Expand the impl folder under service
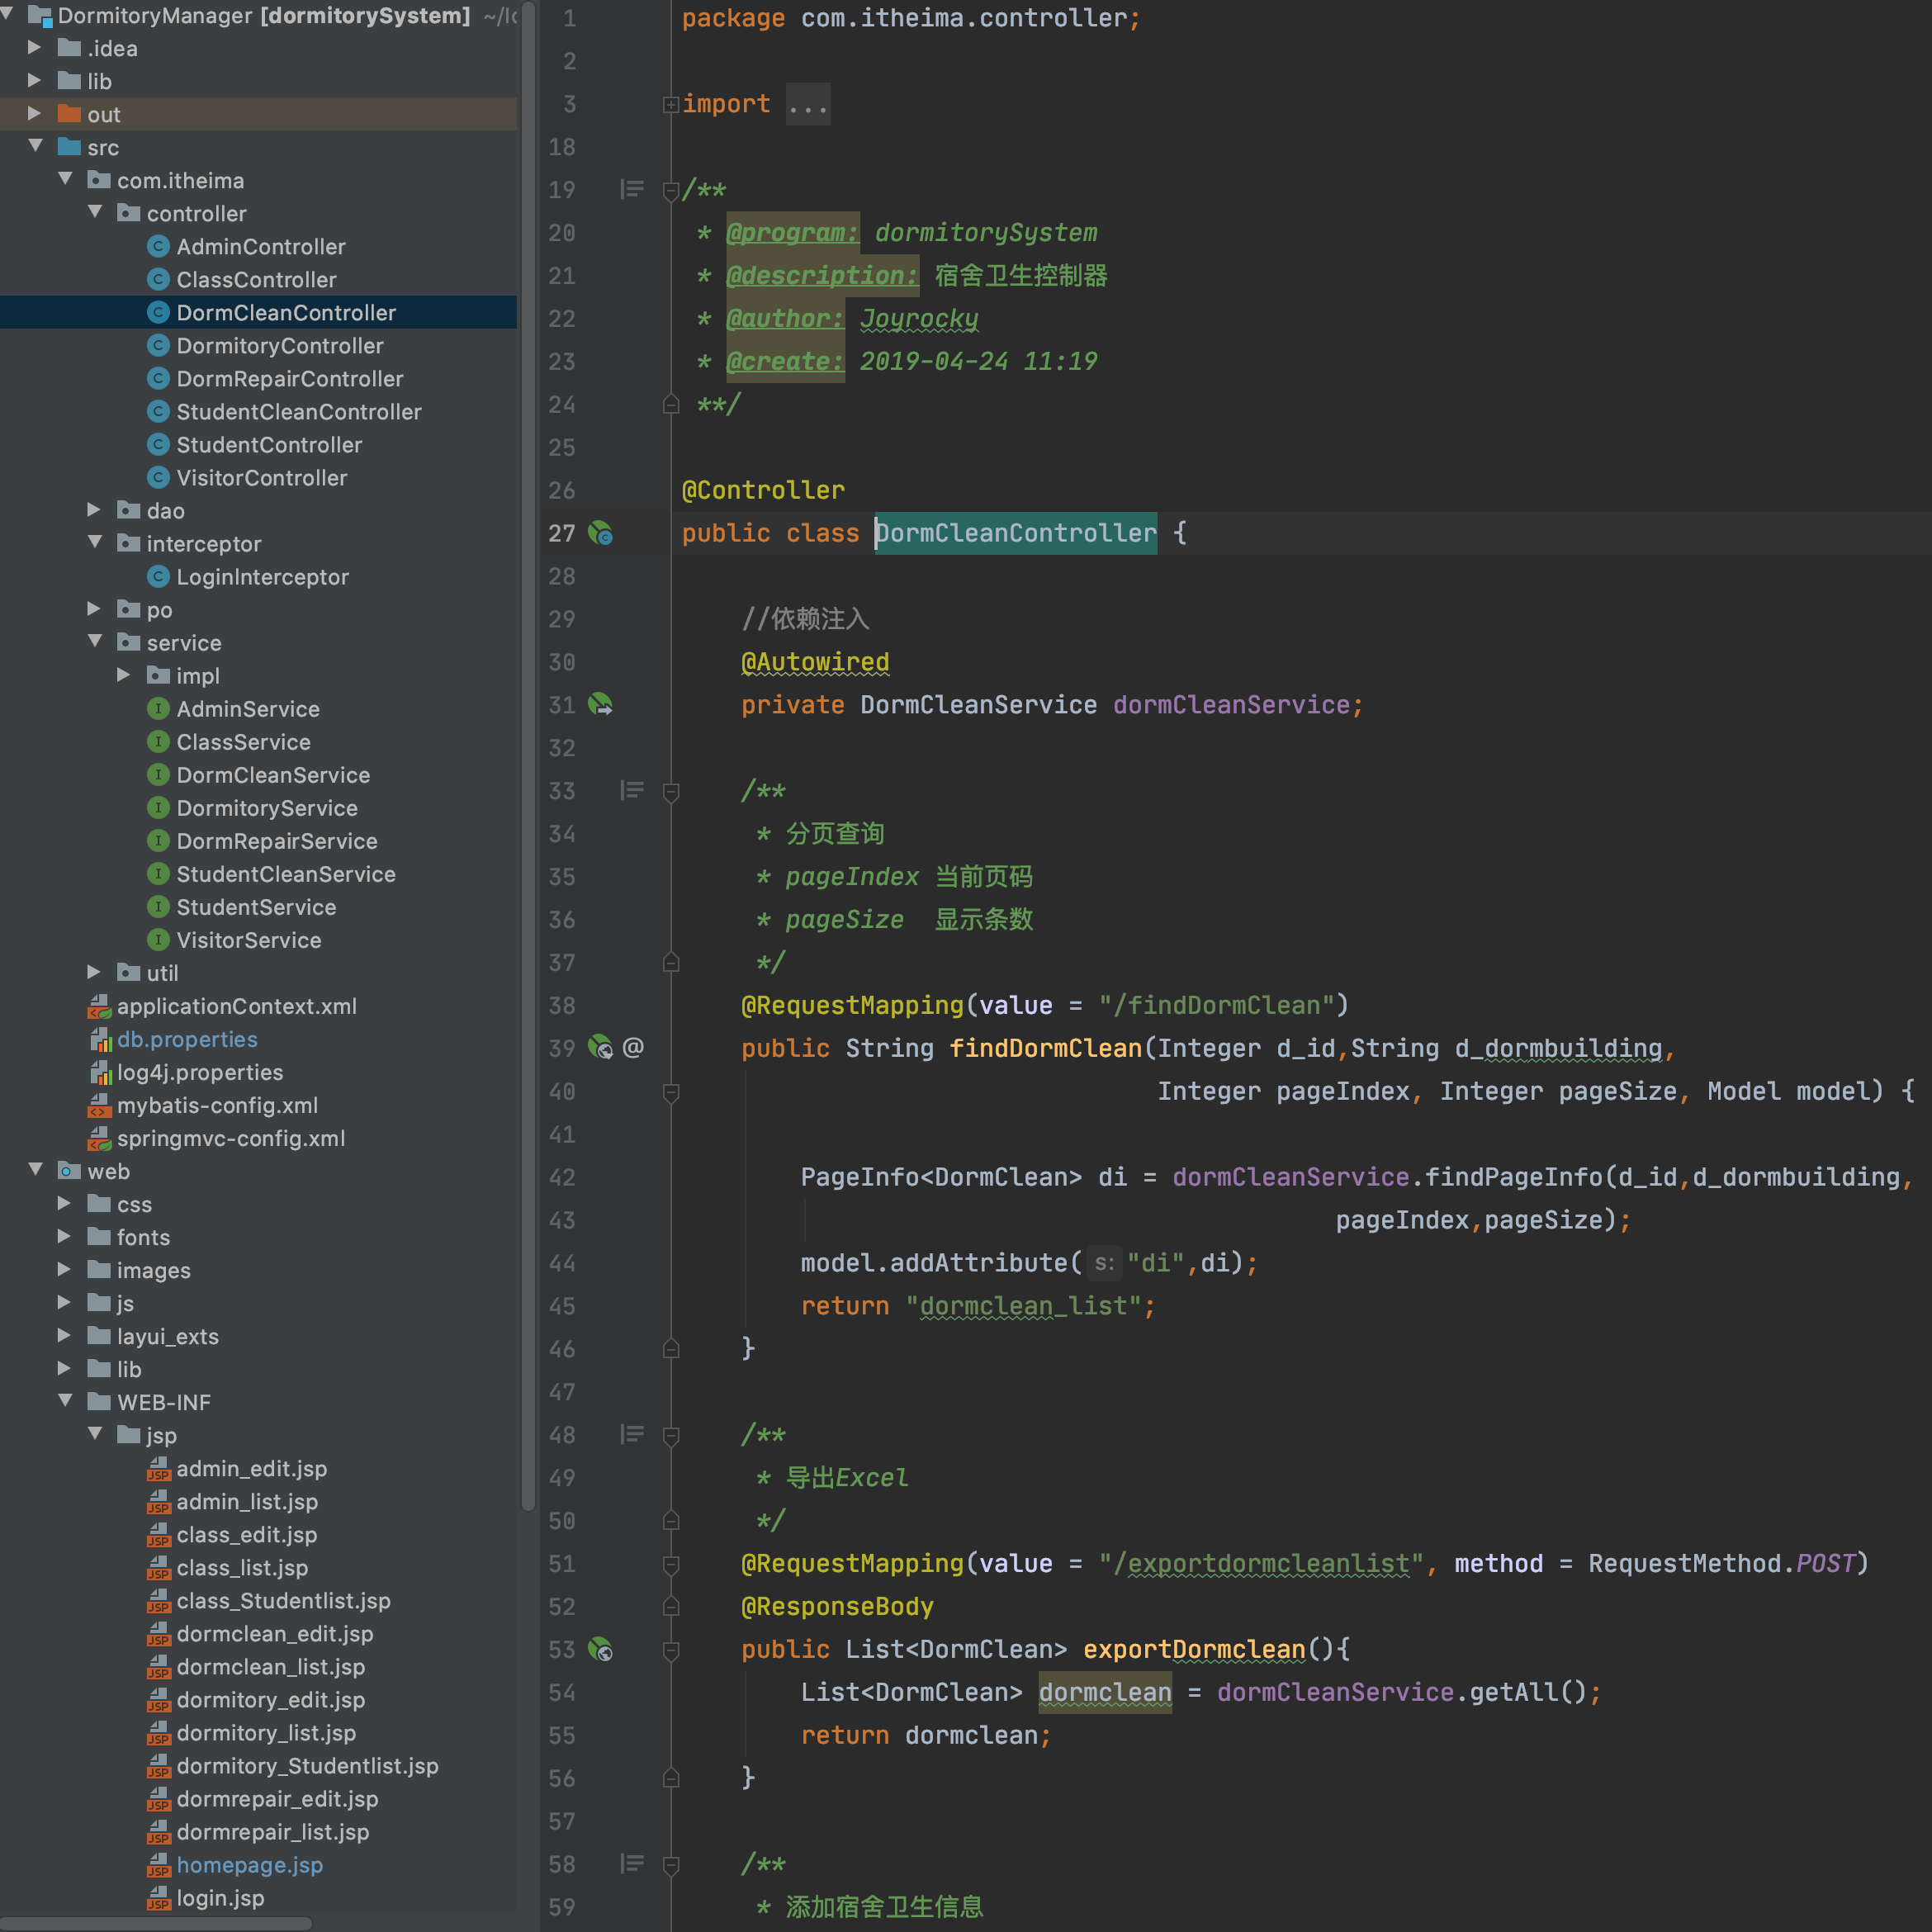 tap(124, 675)
